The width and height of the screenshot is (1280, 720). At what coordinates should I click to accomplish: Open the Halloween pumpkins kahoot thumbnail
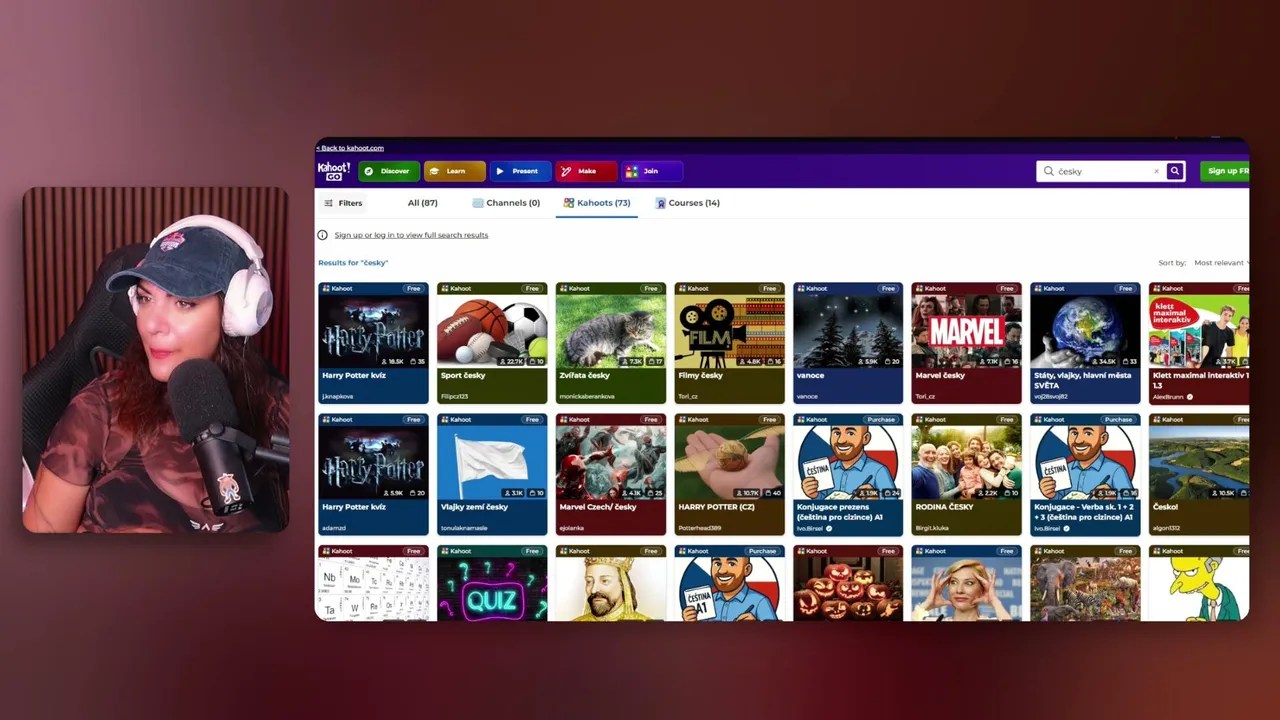pos(848,589)
